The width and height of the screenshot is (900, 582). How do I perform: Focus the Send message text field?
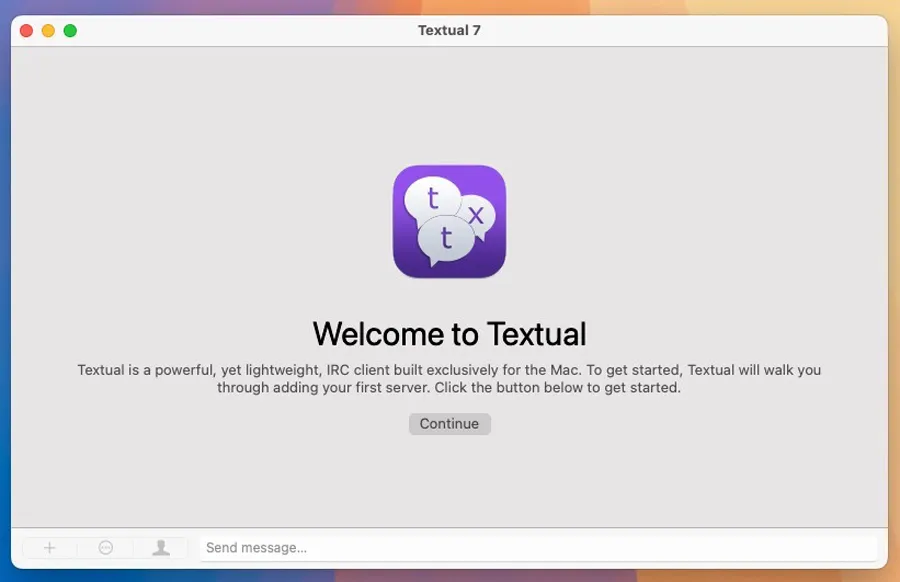(x=538, y=547)
